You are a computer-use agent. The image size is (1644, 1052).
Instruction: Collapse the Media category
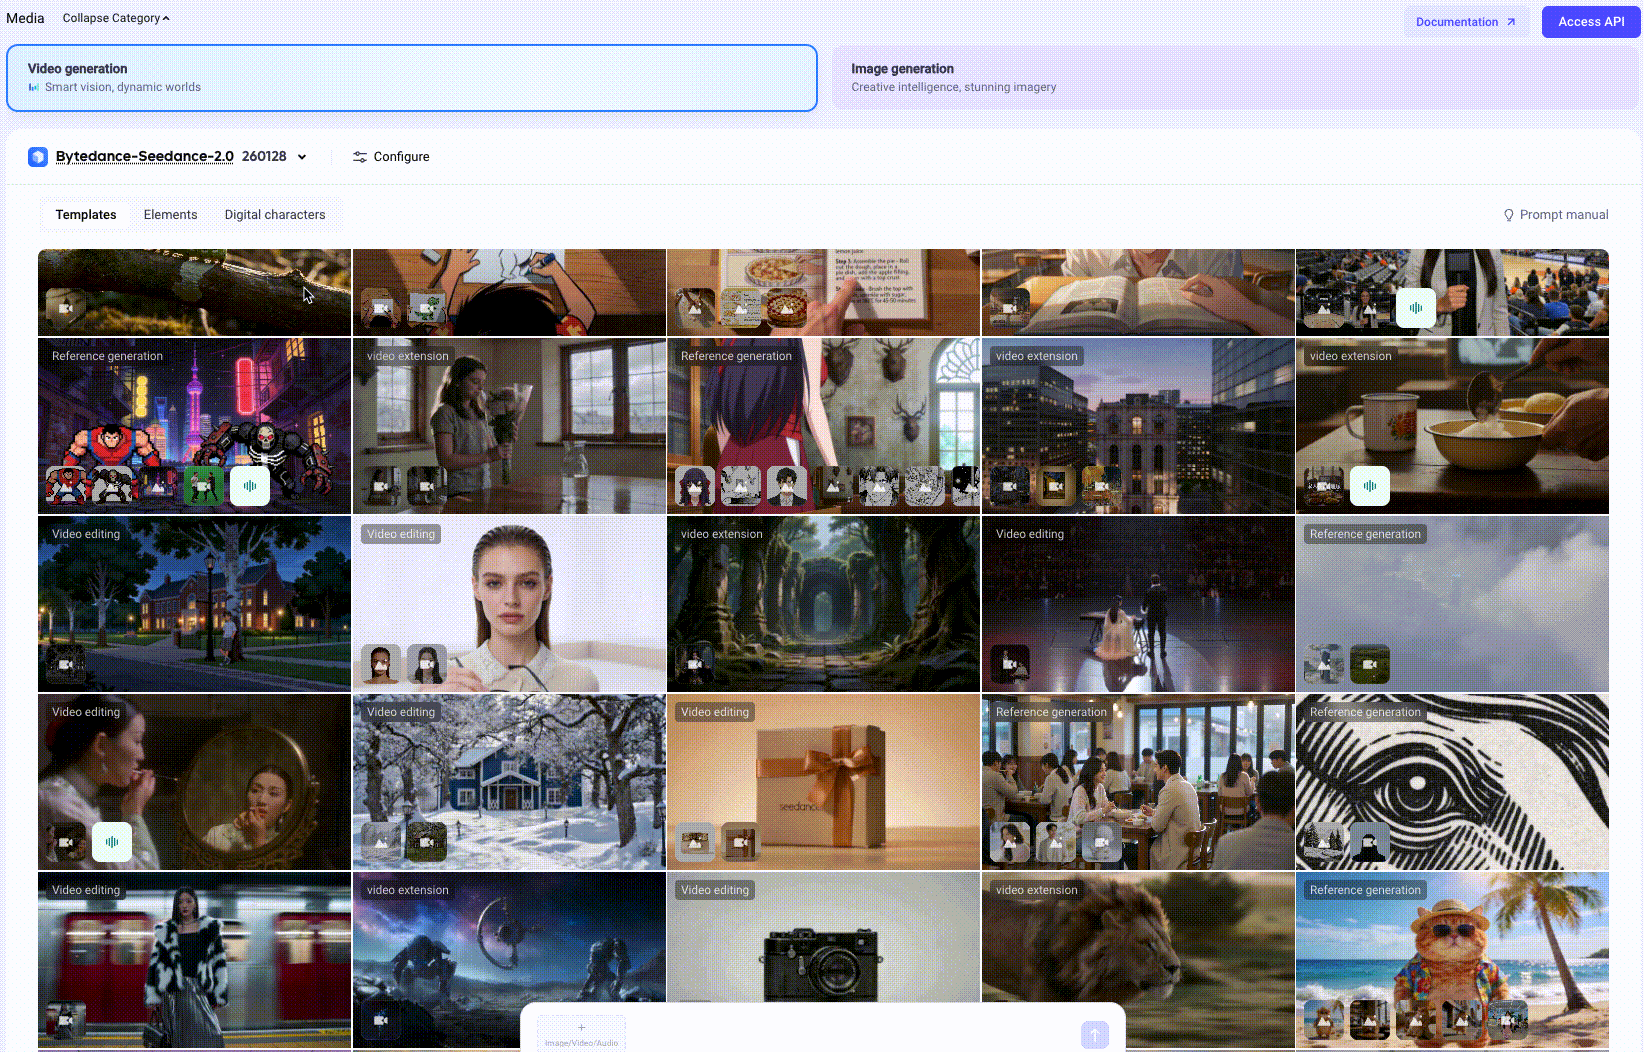[116, 18]
